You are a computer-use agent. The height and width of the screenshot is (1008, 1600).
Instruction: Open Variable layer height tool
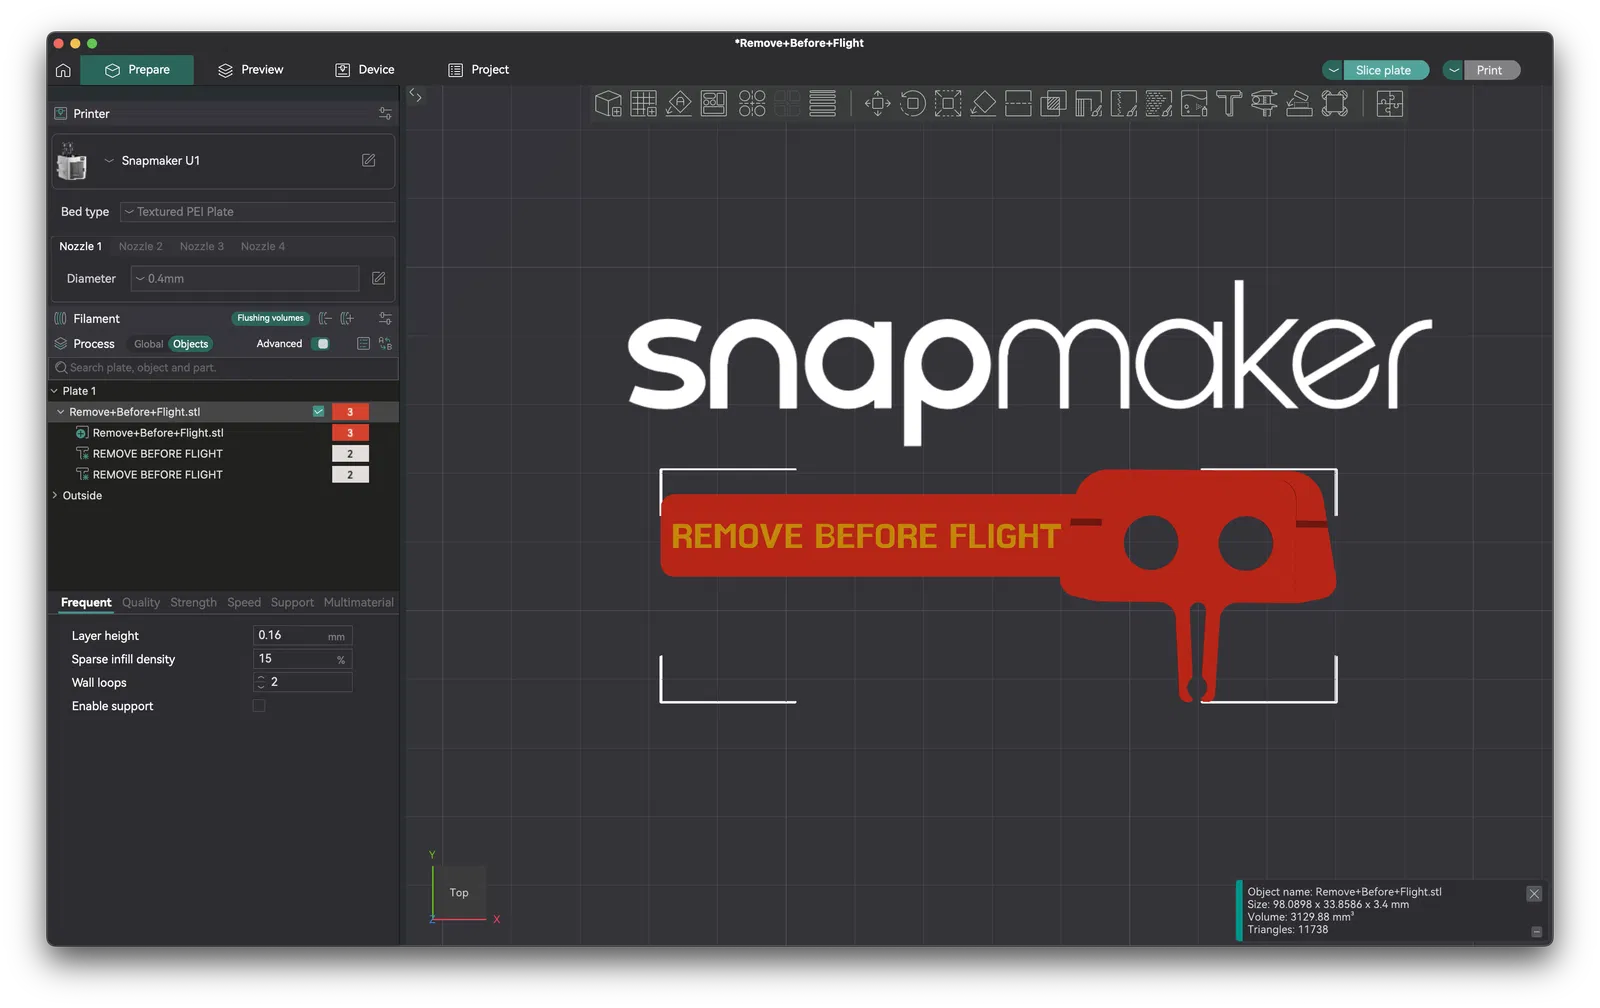point(823,104)
